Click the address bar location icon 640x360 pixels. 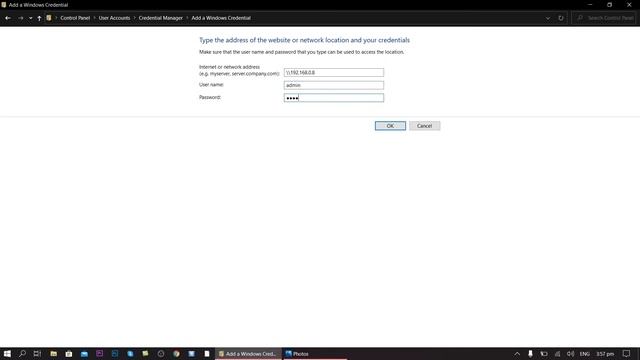(49, 18)
